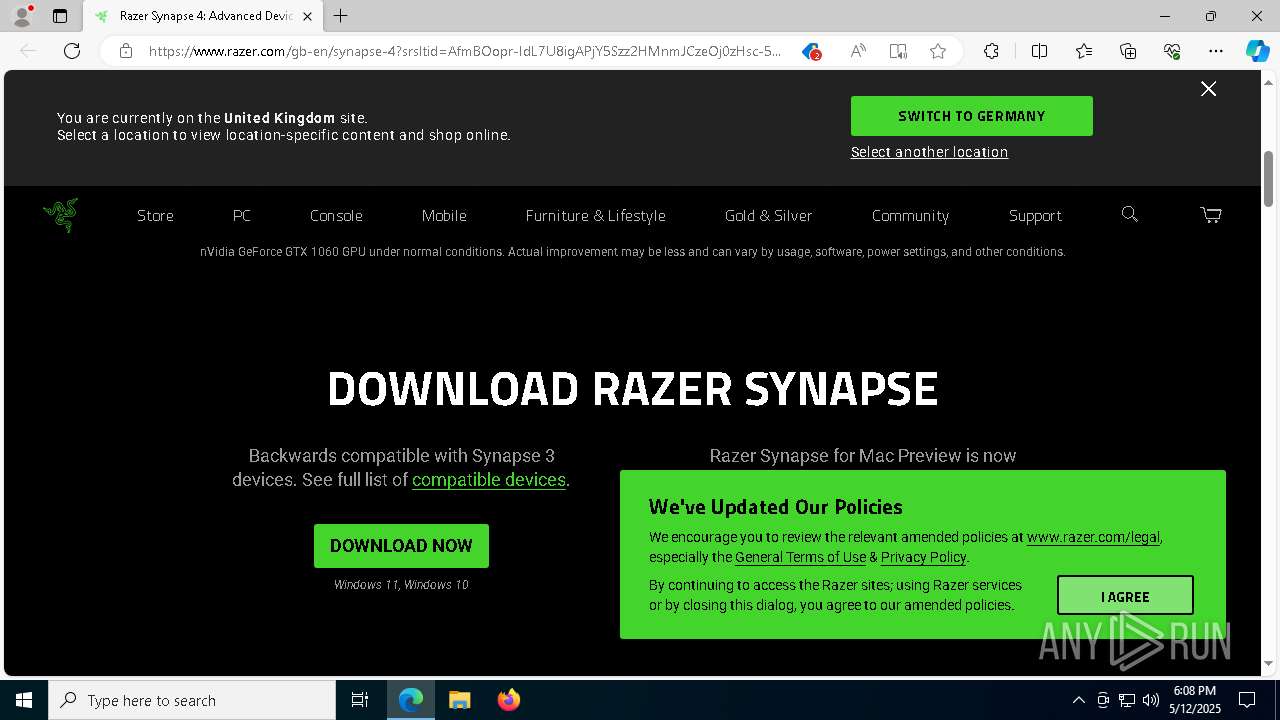This screenshot has width=1280, height=720.
Task: Click the Razer logo in the navigation bar
Action: (x=60, y=215)
